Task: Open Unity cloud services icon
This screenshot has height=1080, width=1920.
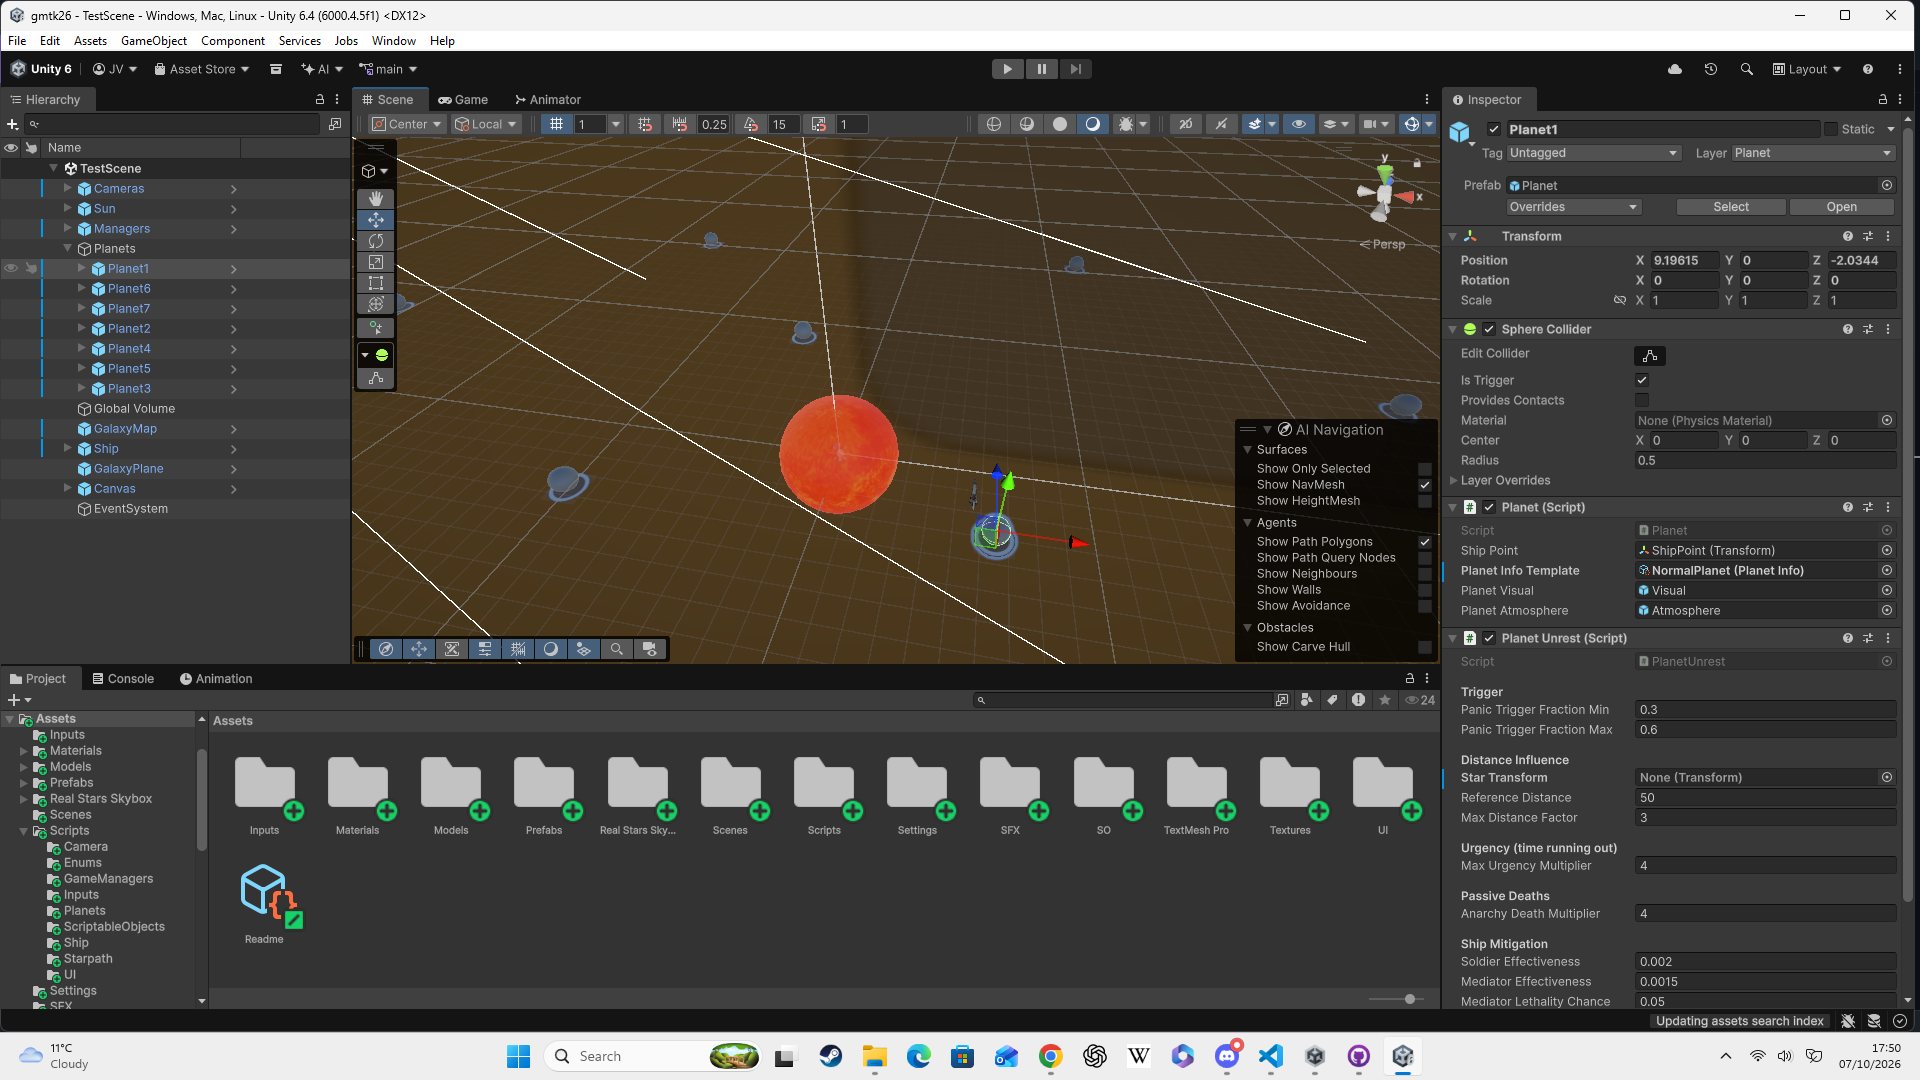Action: (x=1675, y=69)
